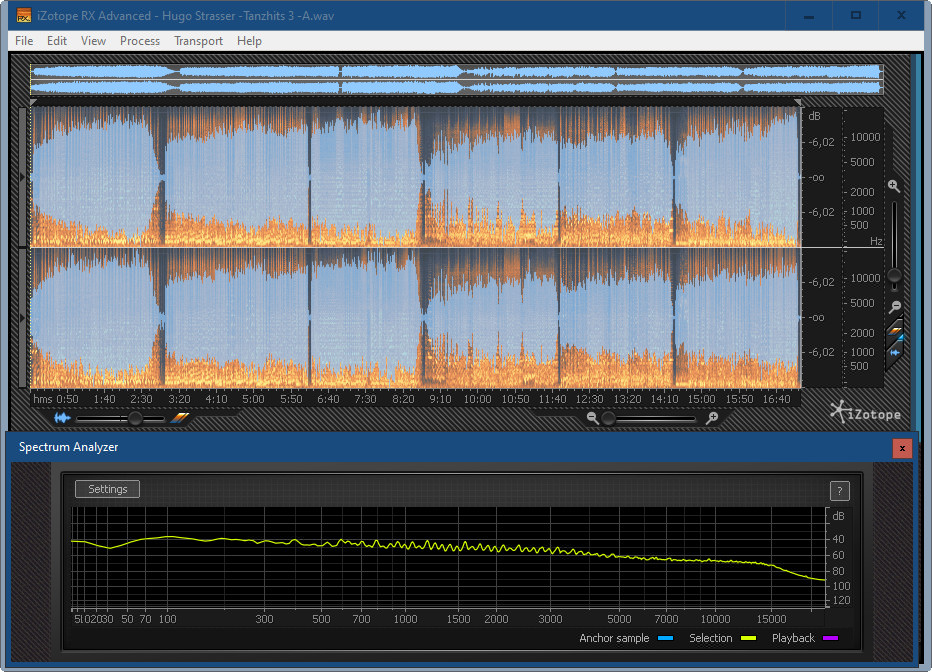Click the blue waveform icon at bottom left

[63, 418]
